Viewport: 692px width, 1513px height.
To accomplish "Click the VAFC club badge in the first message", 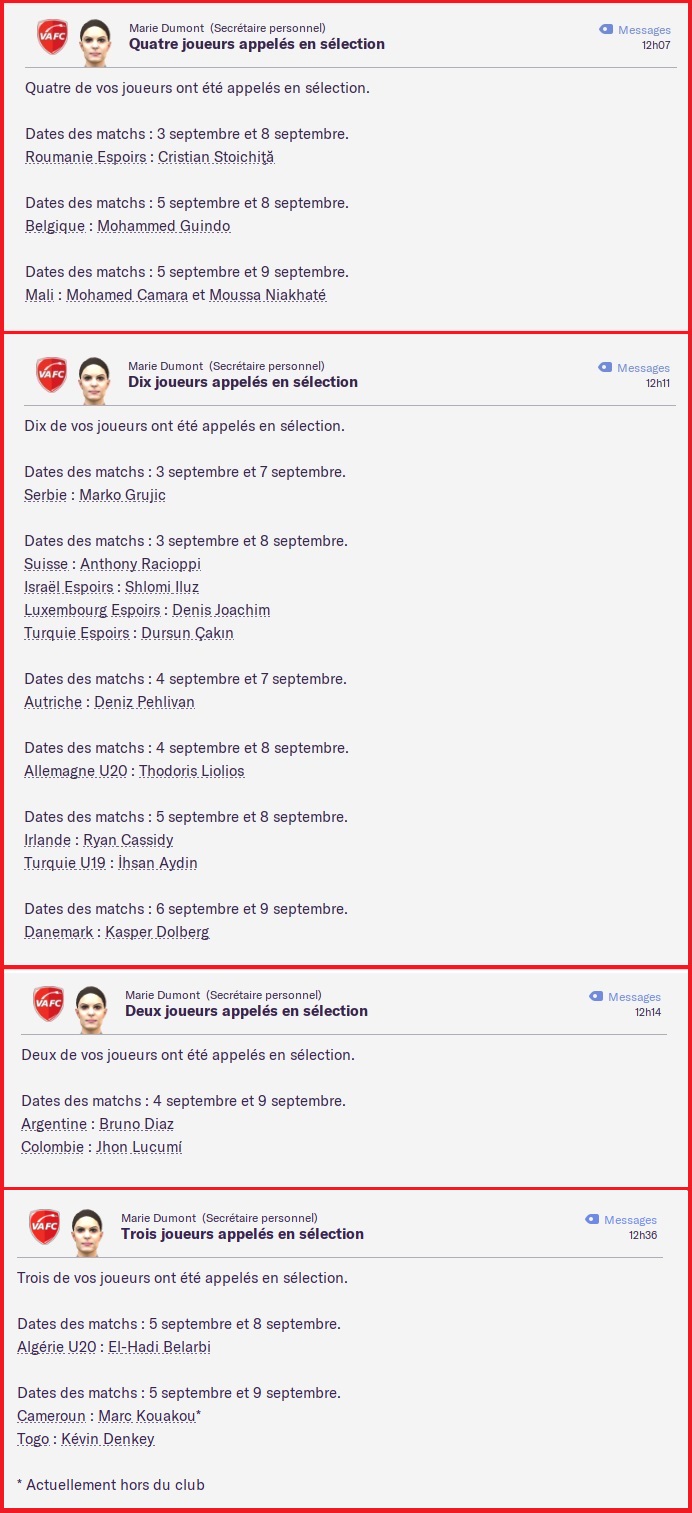I will pos(52,38).
